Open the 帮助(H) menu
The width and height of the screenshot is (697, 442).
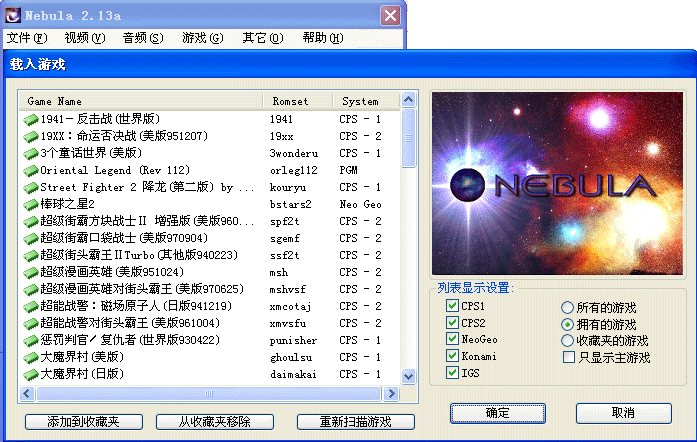pyautogui.click(x=323, y=38)
